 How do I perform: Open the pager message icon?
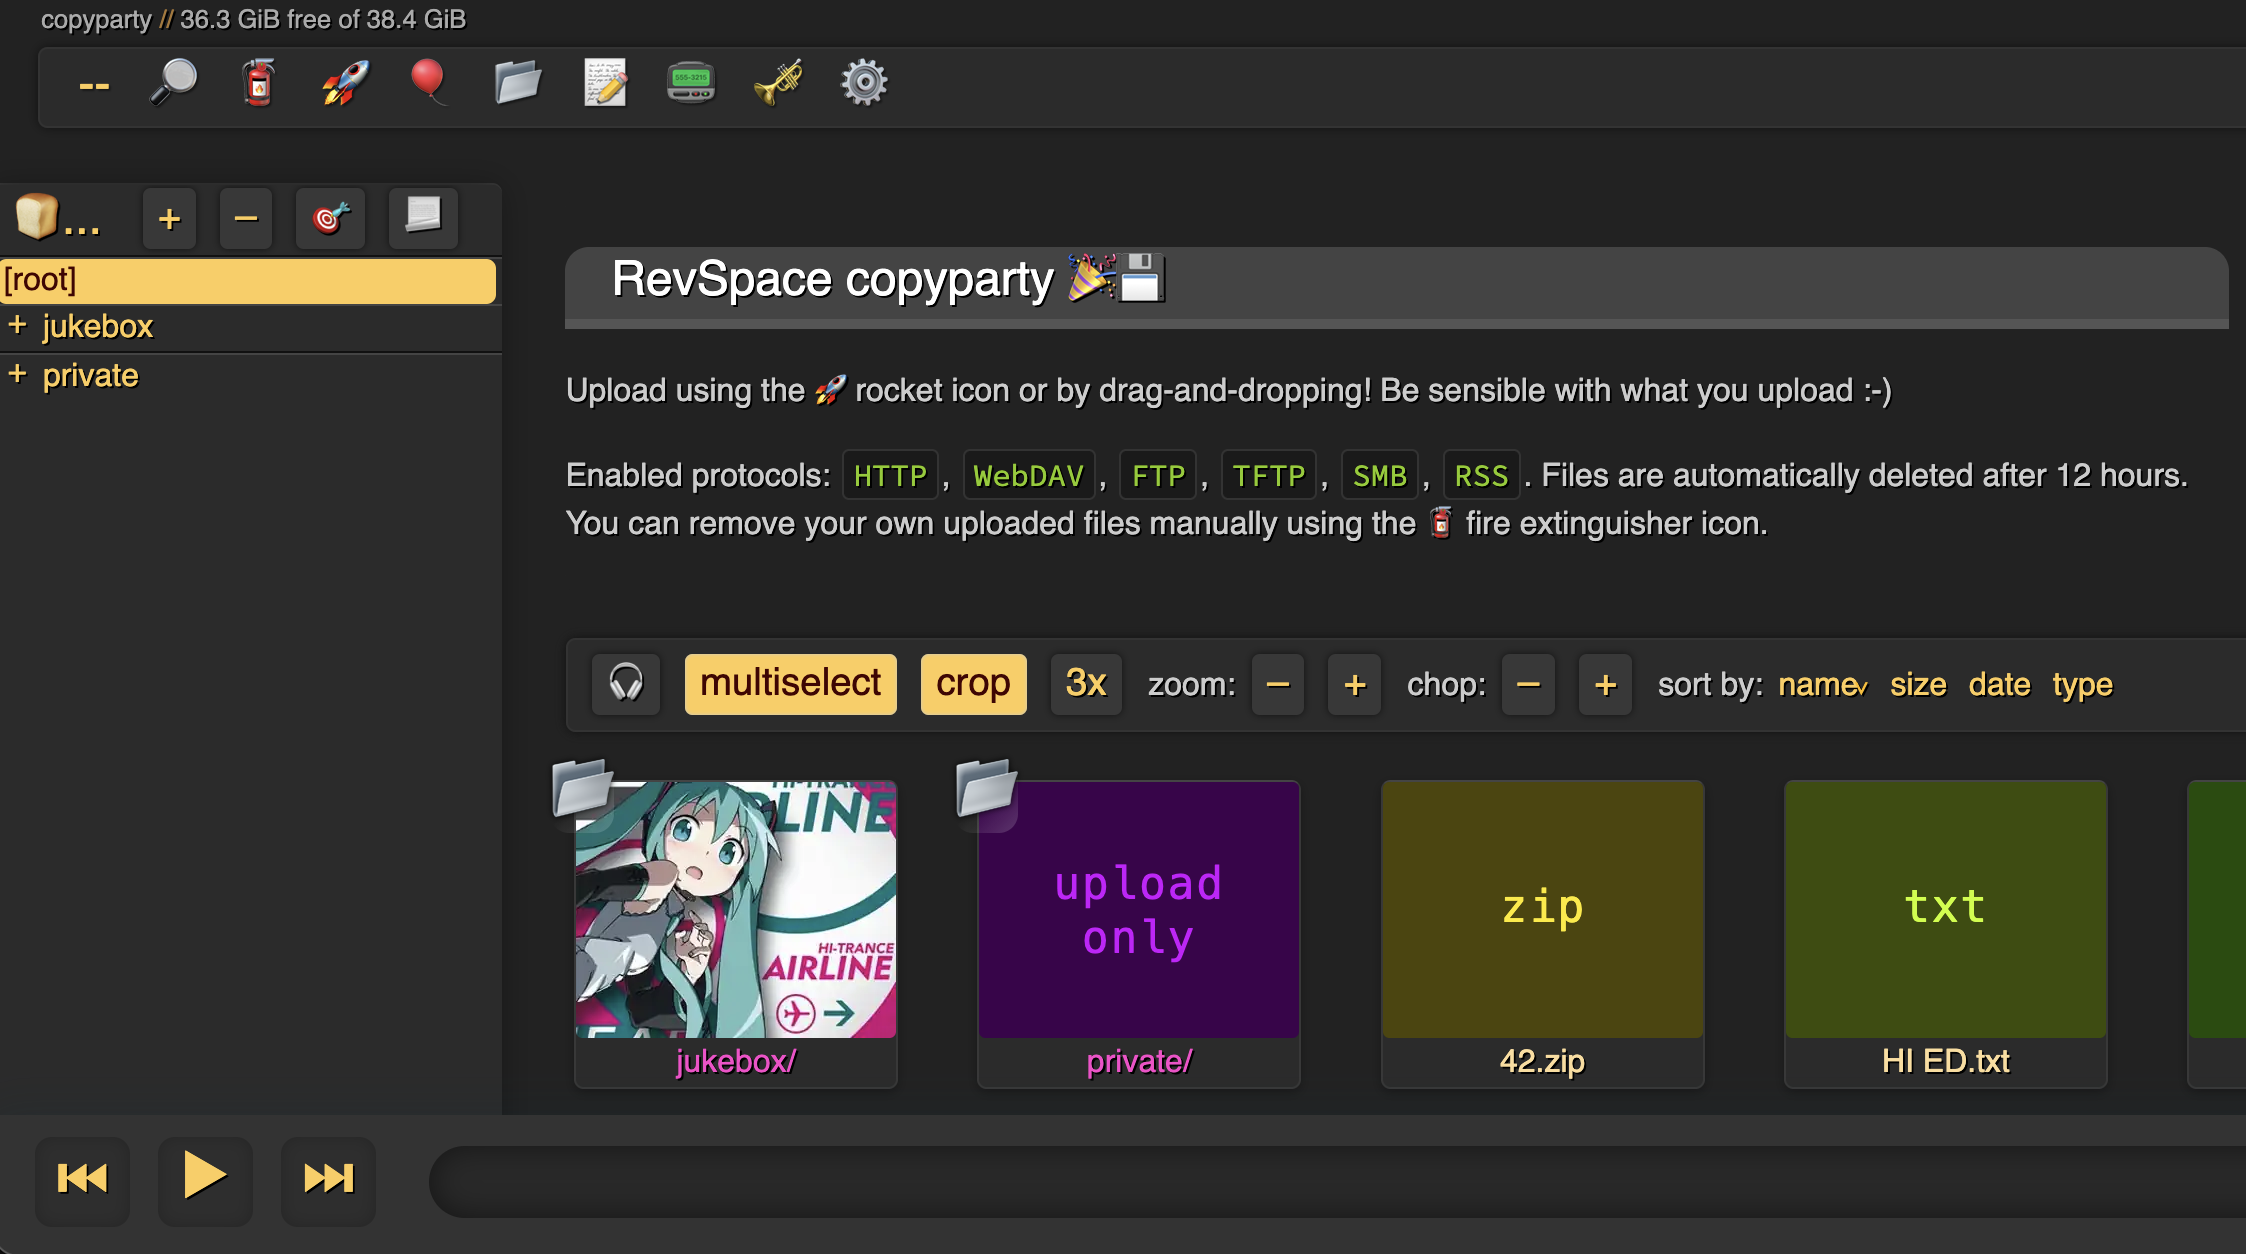[691, 84]
